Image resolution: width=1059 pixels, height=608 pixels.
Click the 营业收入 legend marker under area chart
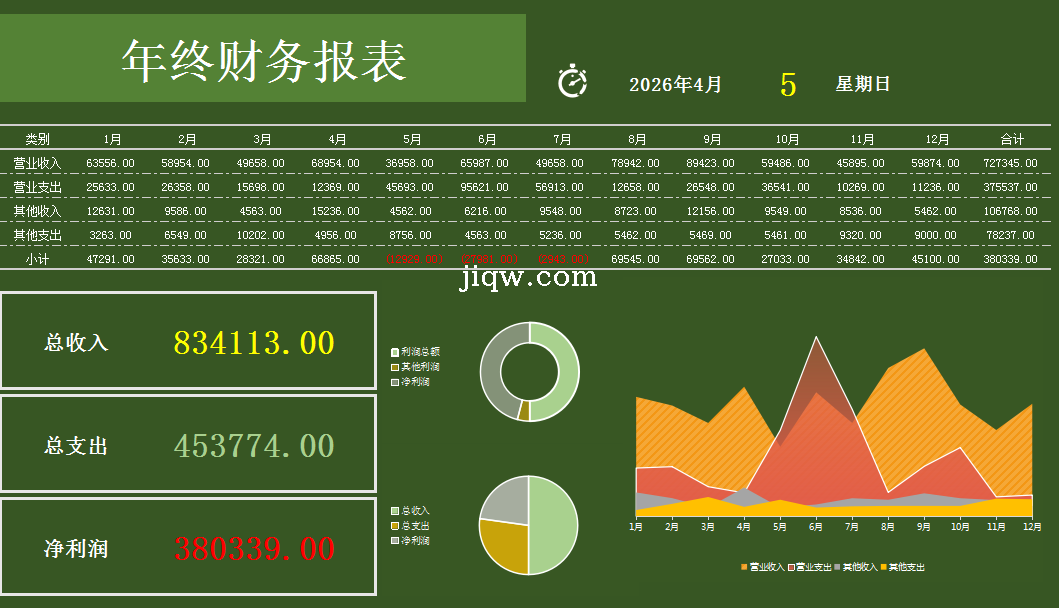(x=744, y=567)
